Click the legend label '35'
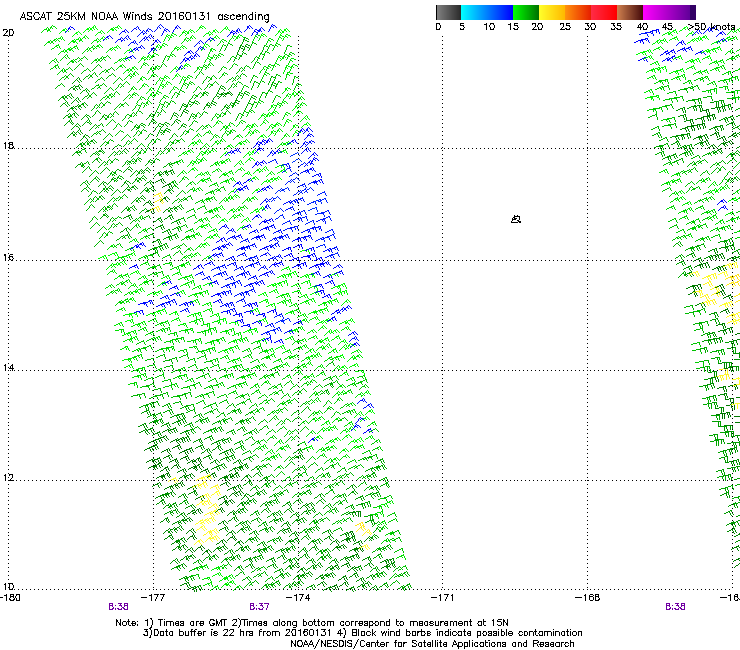The height and width of the screenshot is (650, 740). coord(616,27)
